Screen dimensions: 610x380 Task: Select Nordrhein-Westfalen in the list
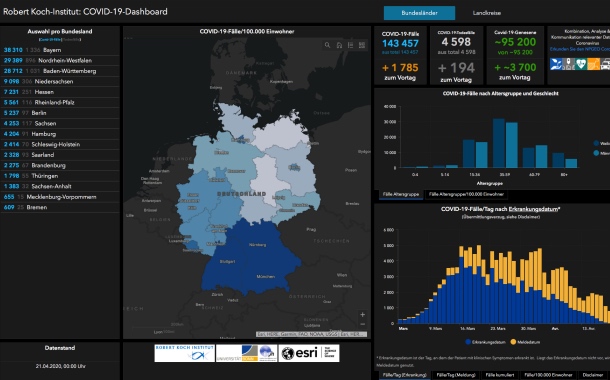[60, 60]
